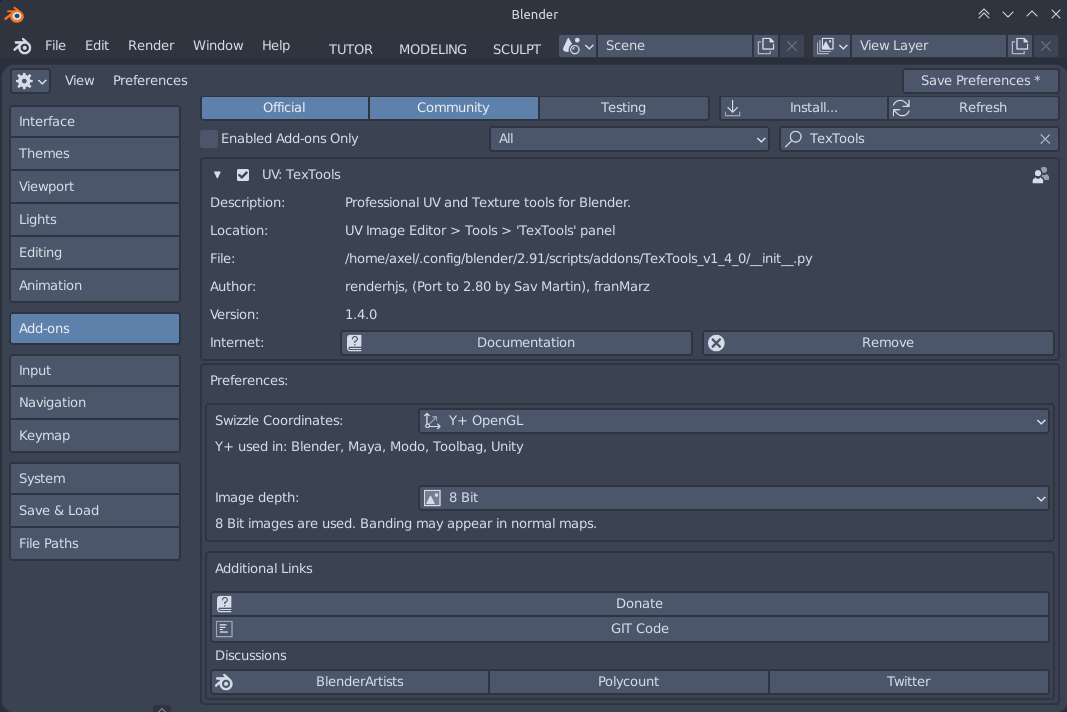The width and height of the screenshot is (1067, 712).
Task: Click the Refresh button
Action: coord(974,108)
